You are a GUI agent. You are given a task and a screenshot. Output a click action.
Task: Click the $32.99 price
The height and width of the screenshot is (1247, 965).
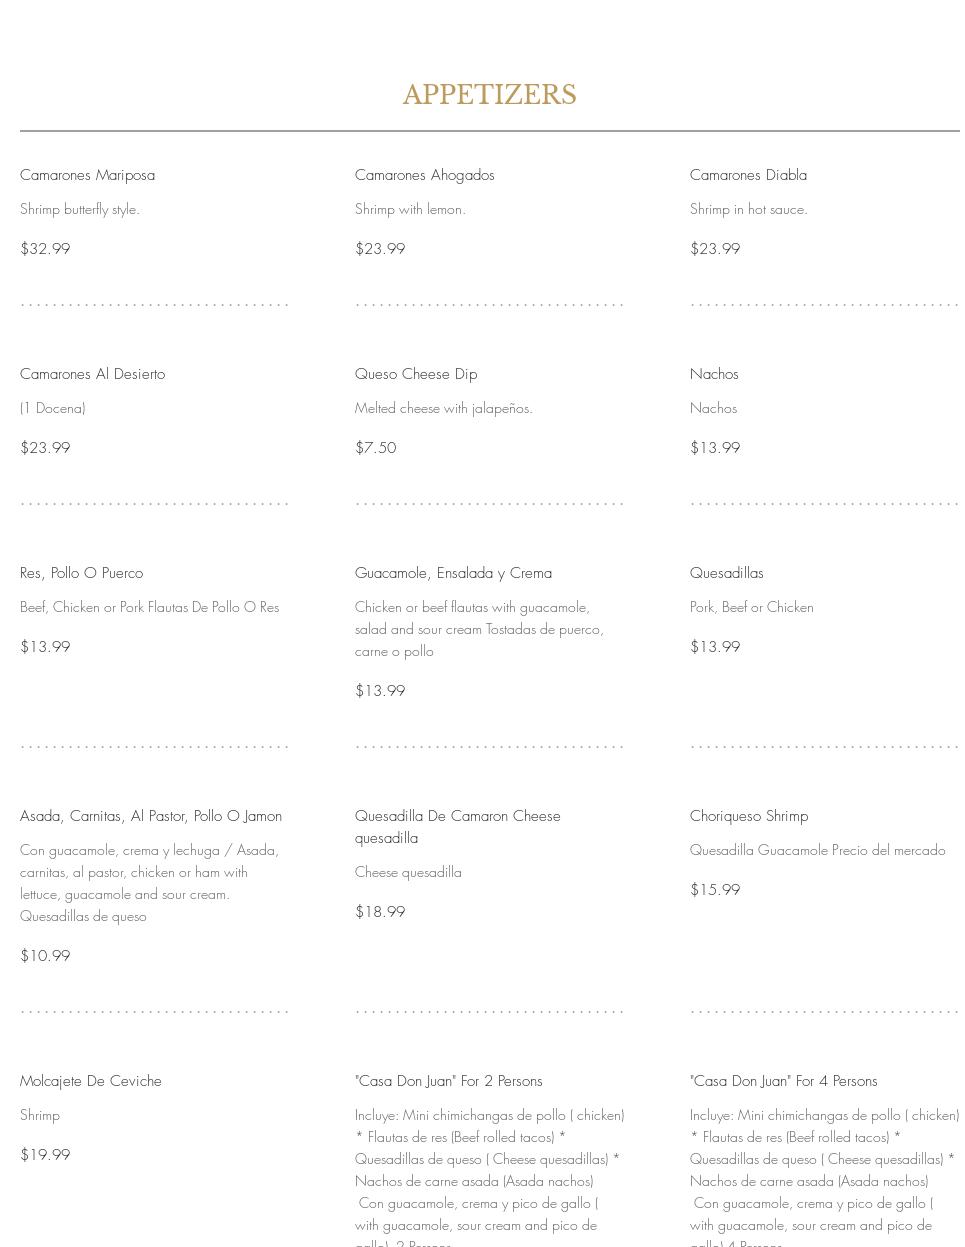click(x=45, y=249)
